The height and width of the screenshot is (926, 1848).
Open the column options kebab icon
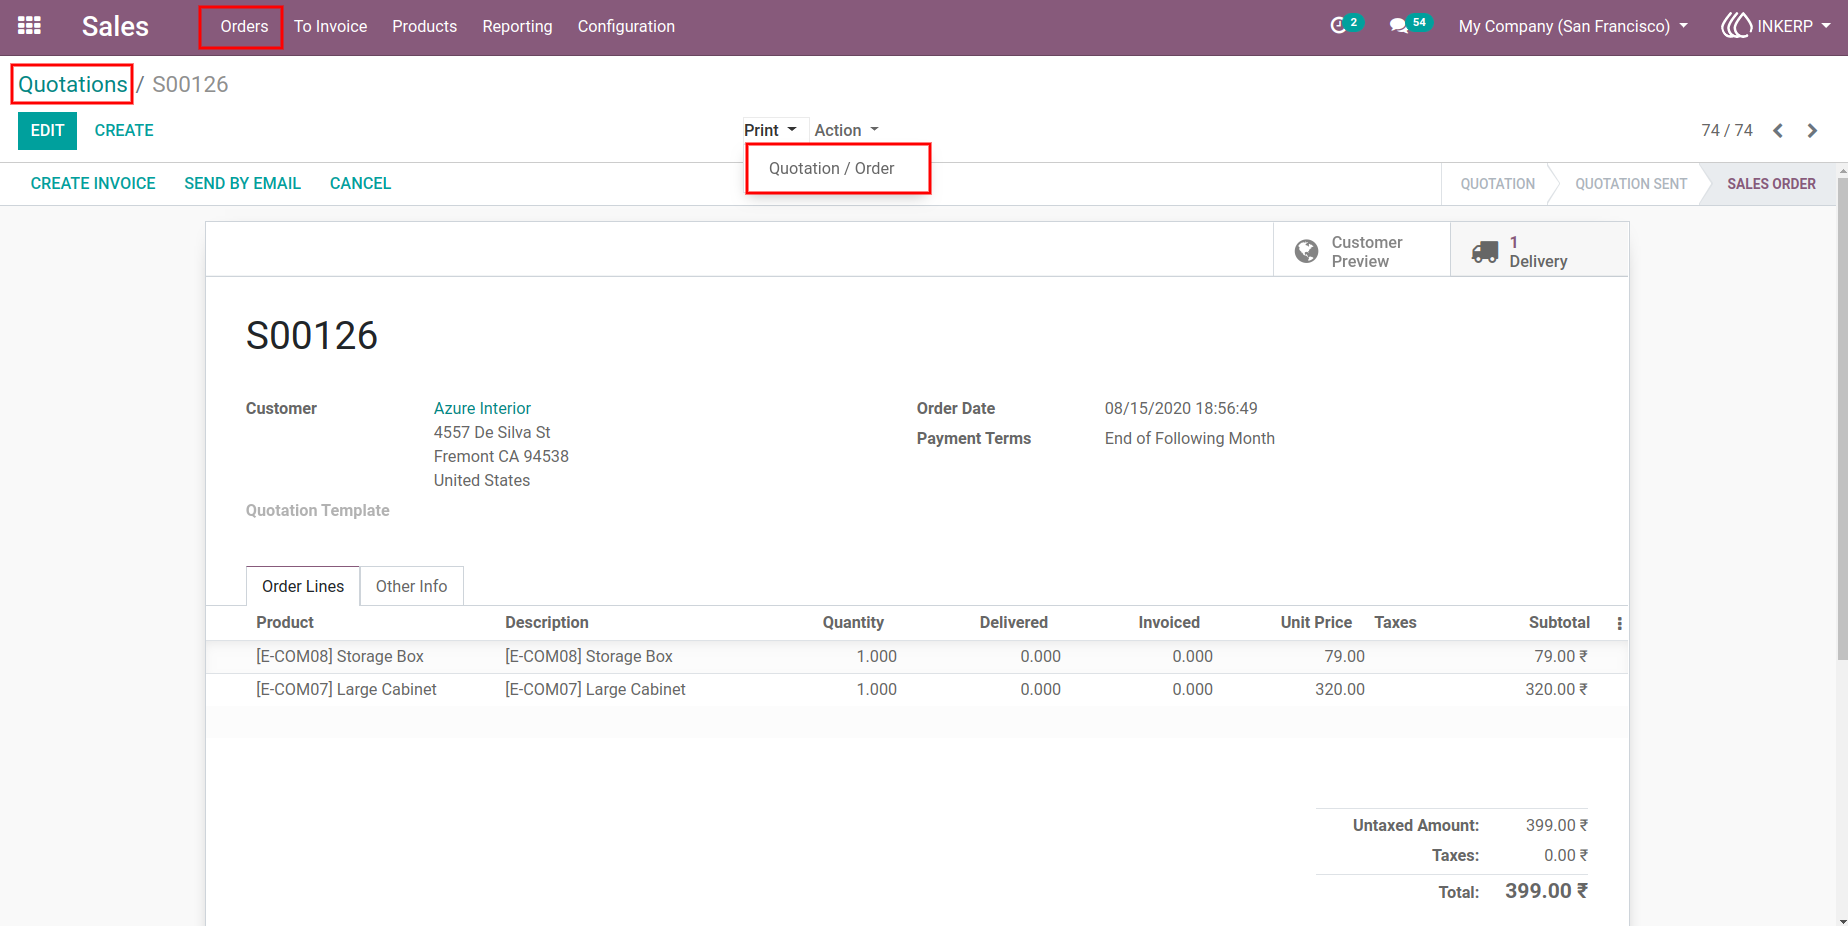1619,623
